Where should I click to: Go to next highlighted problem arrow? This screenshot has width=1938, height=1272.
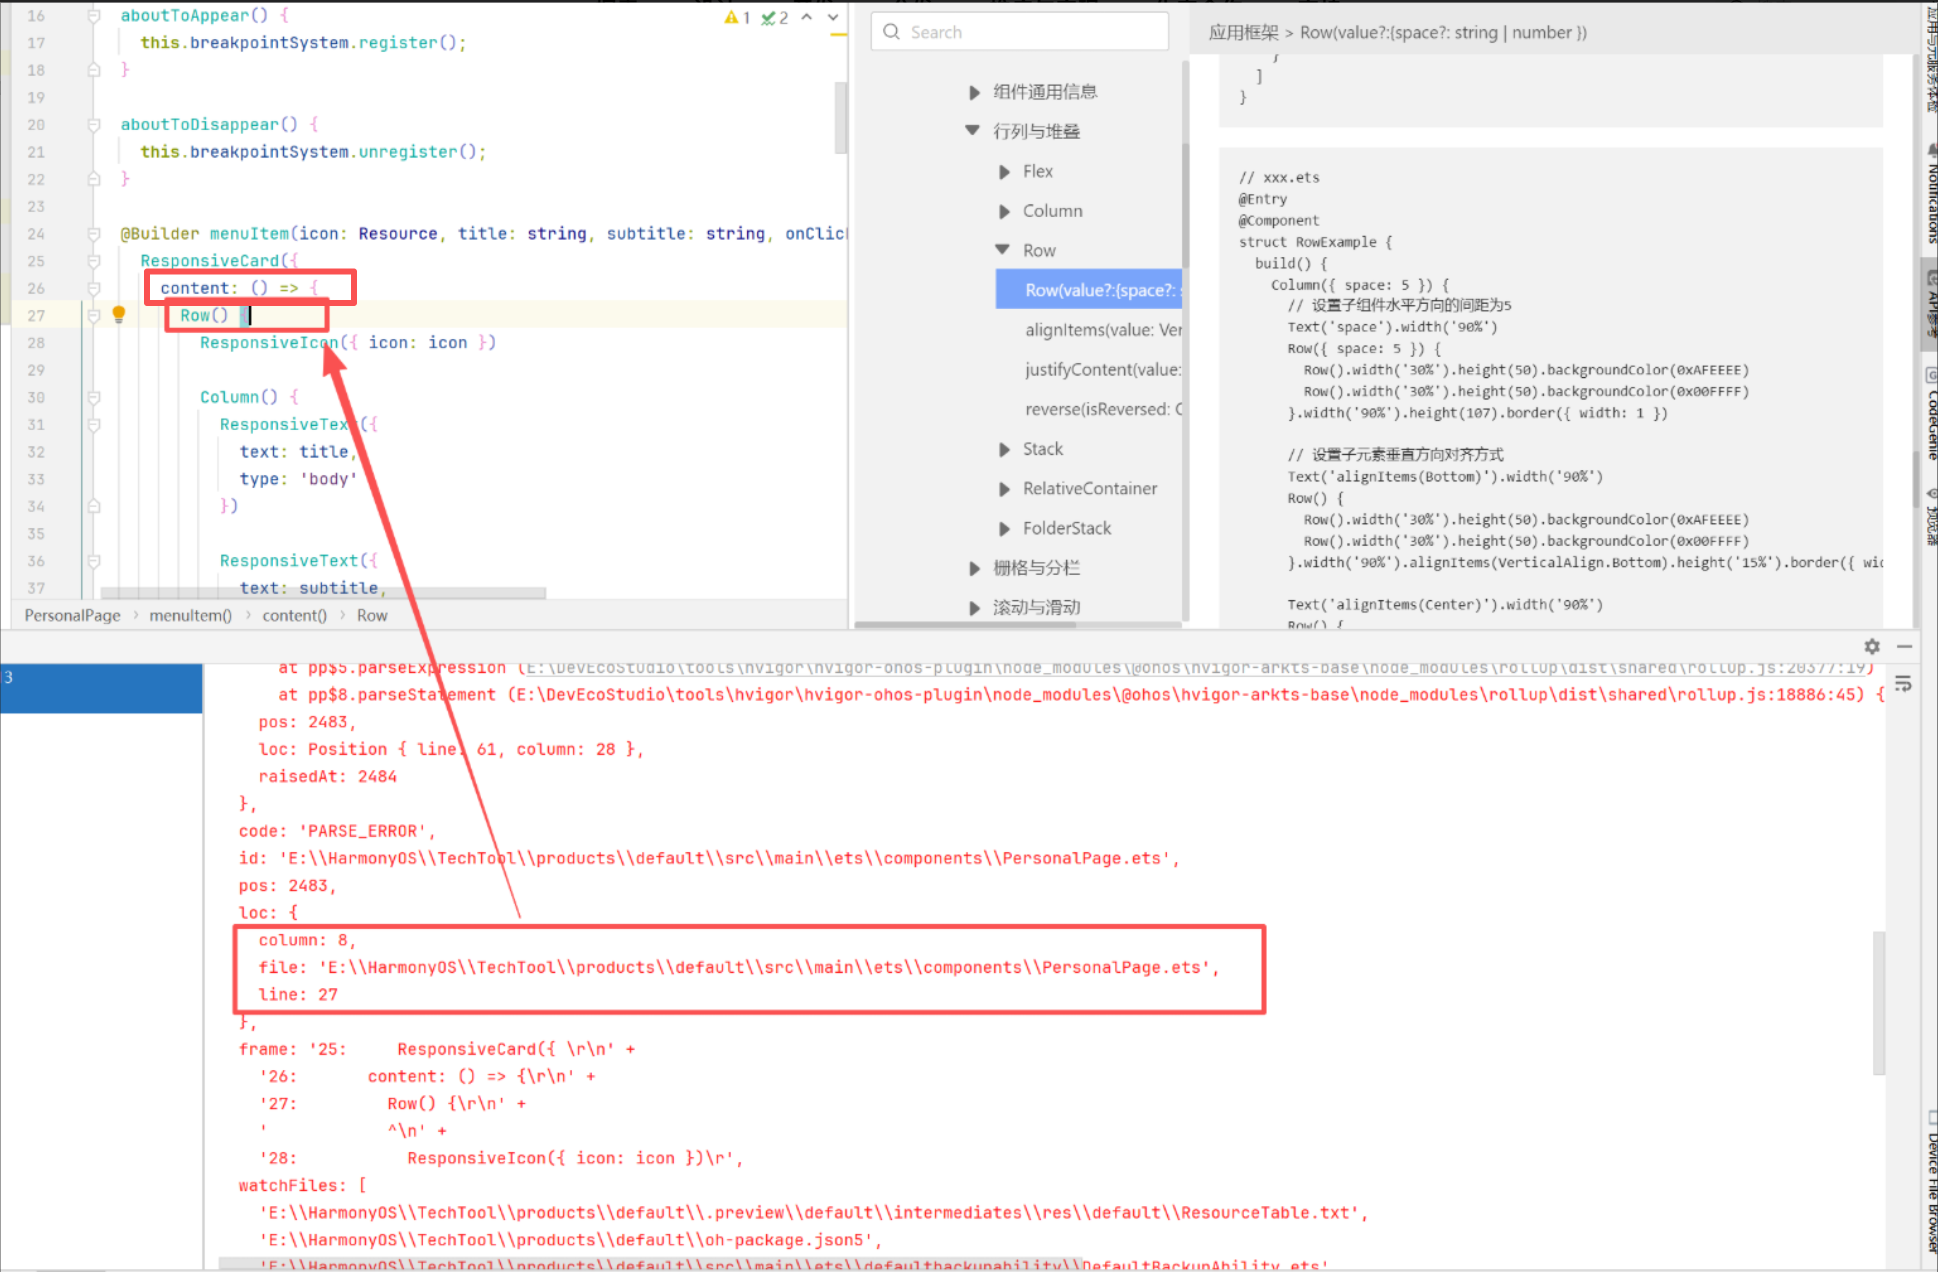(x=833, y=17)
